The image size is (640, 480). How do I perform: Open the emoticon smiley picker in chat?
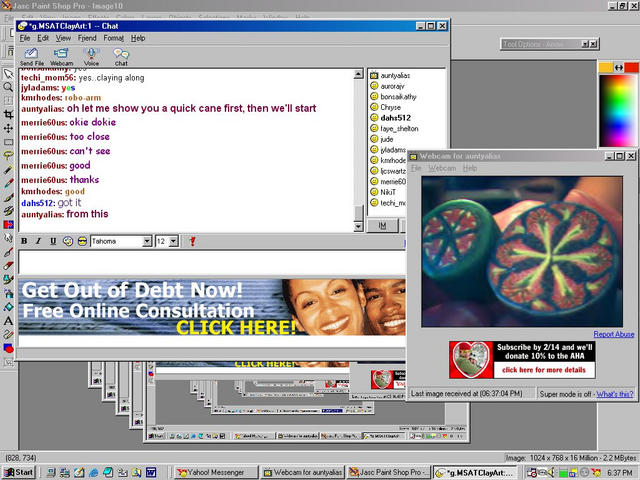(x=82, y=241)
